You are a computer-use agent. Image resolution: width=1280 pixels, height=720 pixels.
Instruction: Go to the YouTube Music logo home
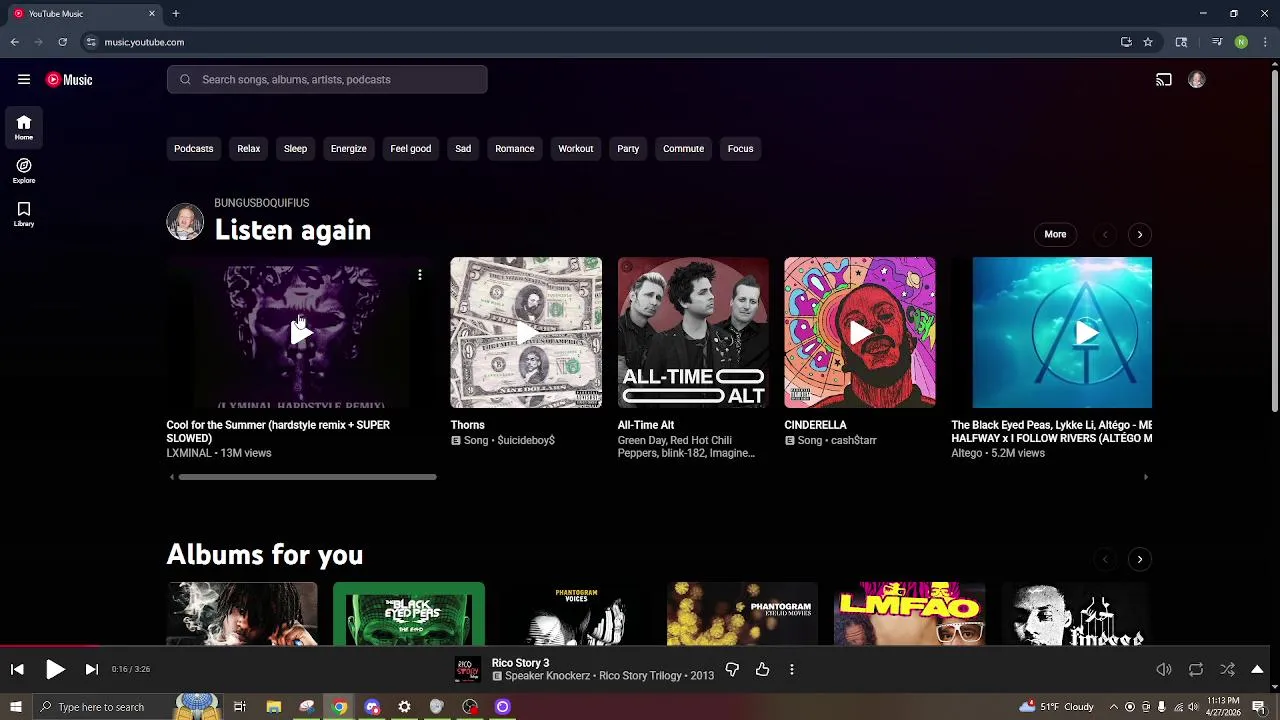click(x=69, y=80)
